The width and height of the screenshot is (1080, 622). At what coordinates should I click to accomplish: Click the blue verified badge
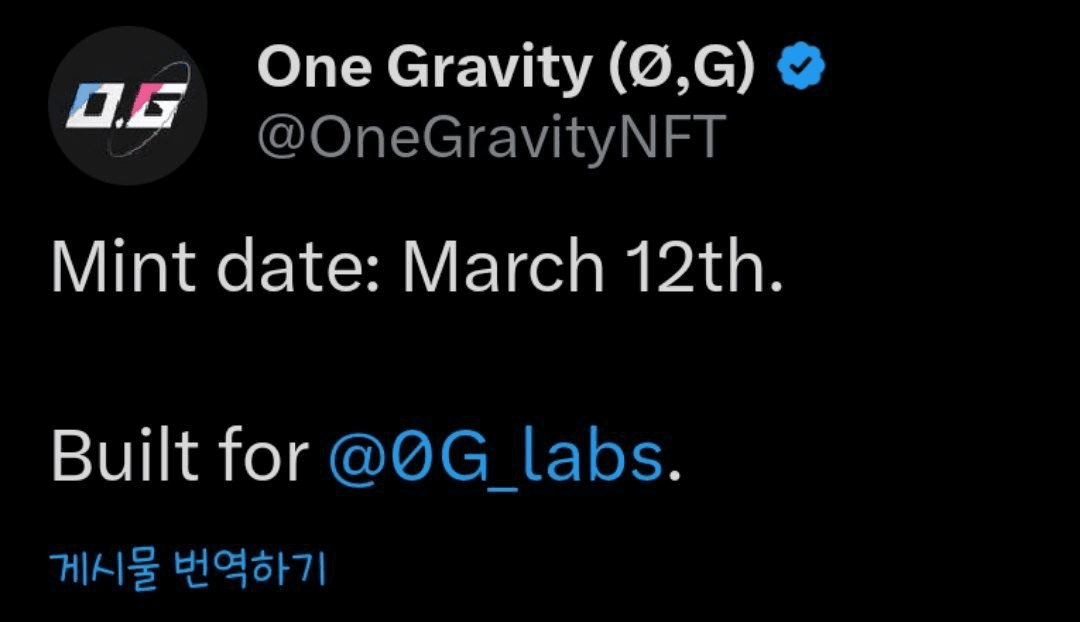click(x=801, y=65)
